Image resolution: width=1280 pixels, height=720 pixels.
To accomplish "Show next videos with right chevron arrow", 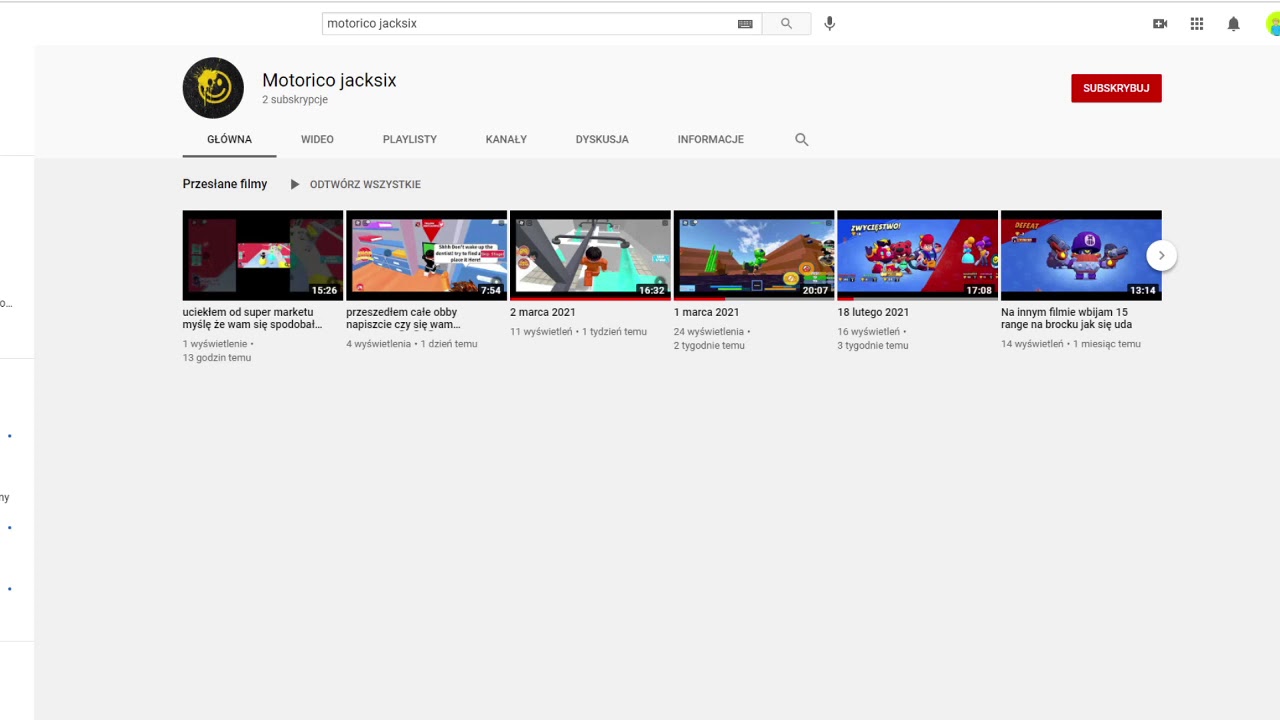I will 1161,255.
